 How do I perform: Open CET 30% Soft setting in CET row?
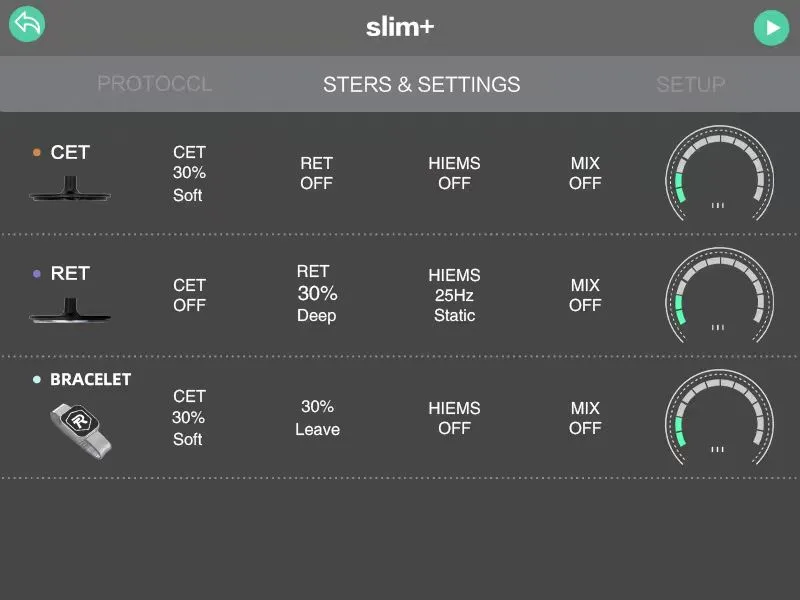click(x=188, y=174)
